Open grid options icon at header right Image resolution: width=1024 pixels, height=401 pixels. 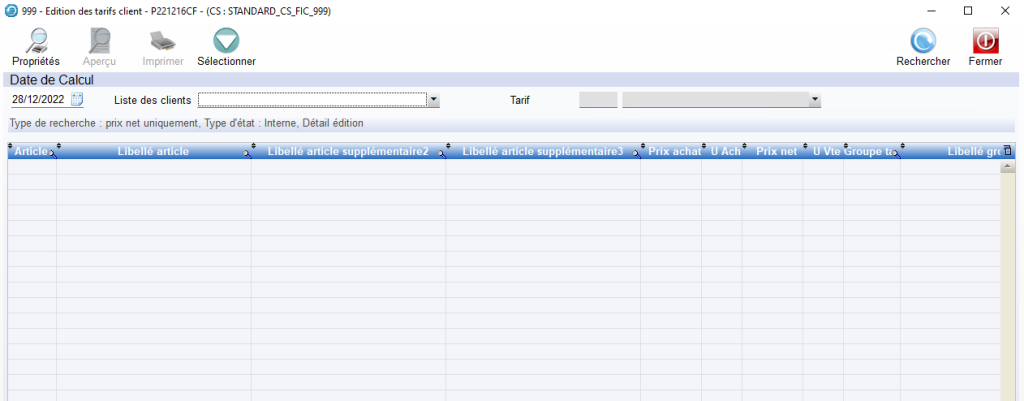[1007, 151]
